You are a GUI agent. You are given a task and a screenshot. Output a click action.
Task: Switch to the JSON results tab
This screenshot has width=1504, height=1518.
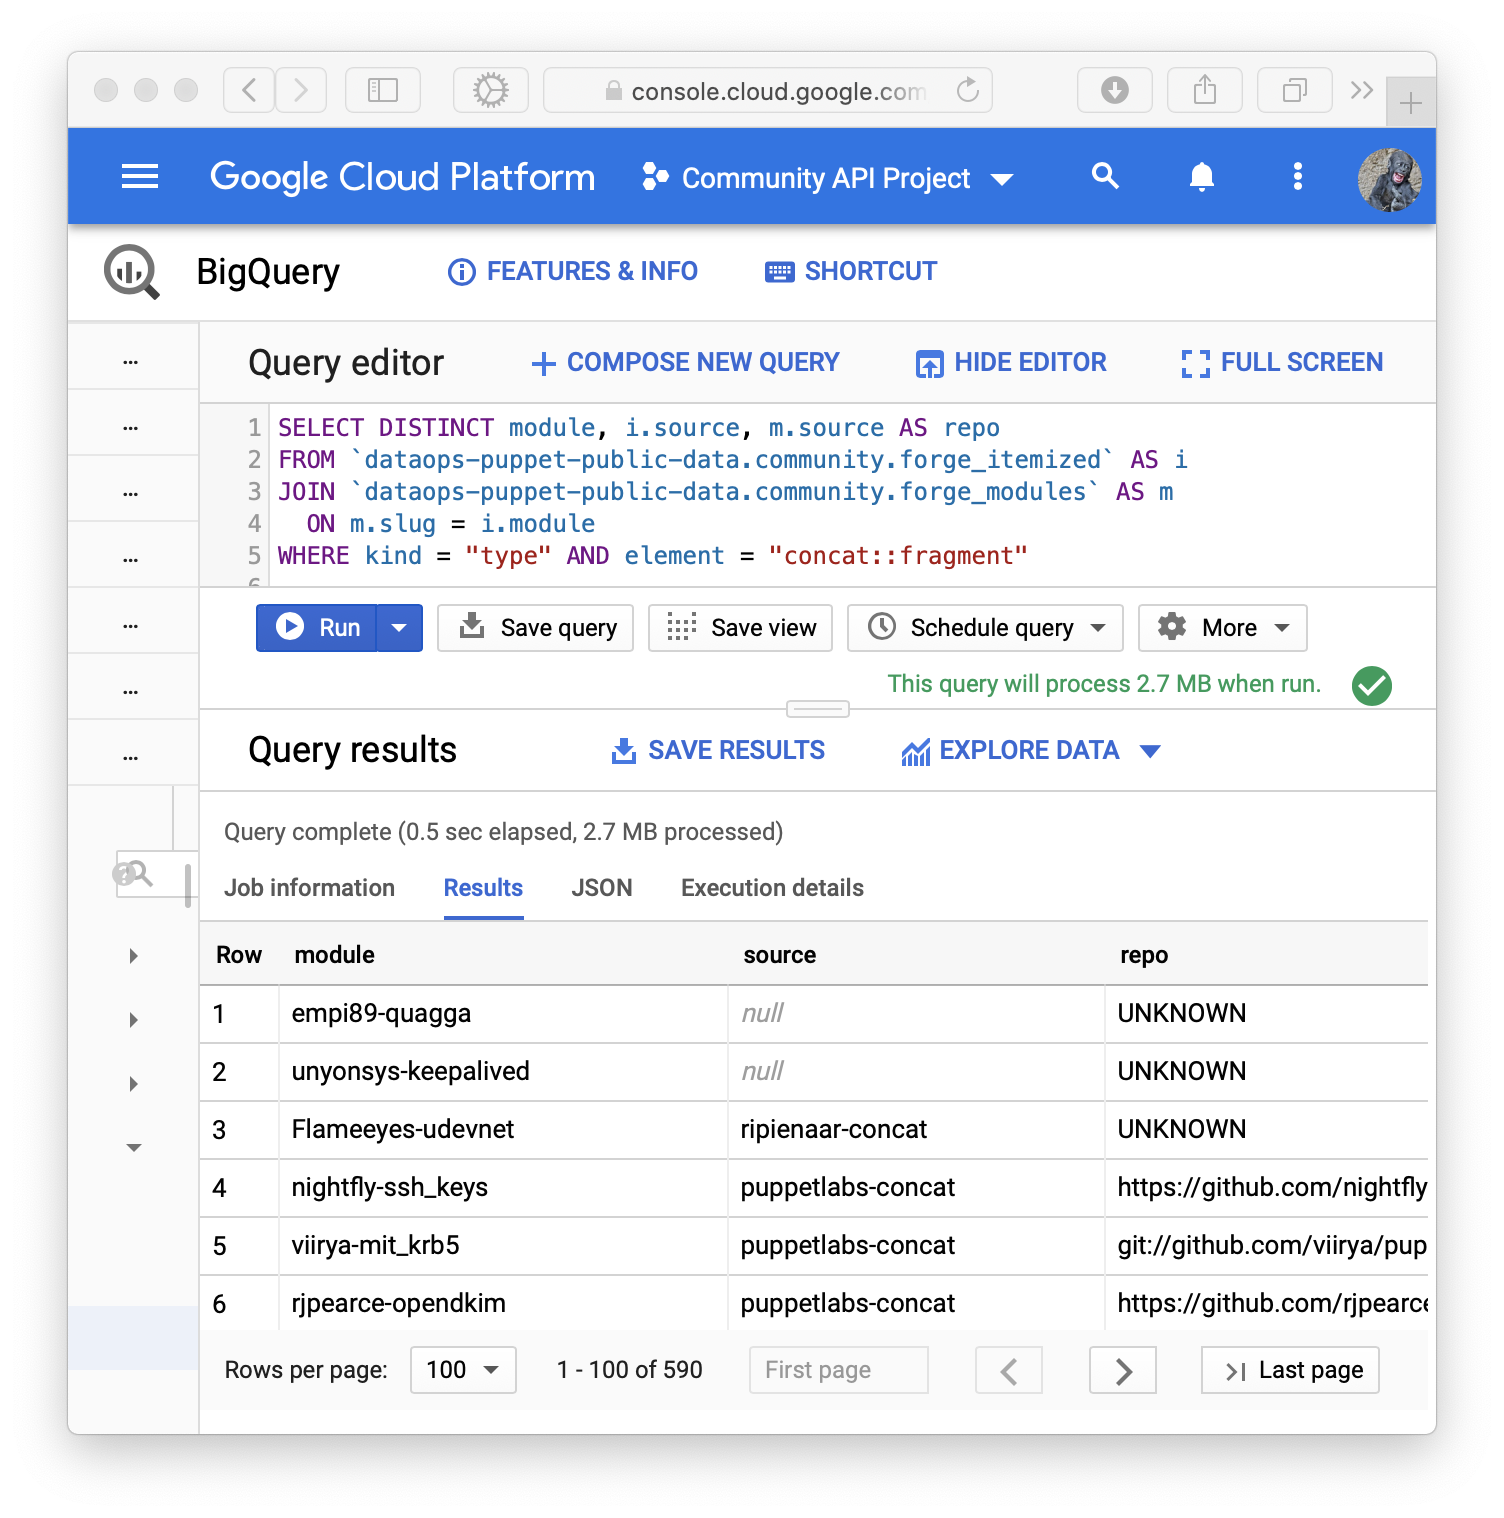(601, 888)
